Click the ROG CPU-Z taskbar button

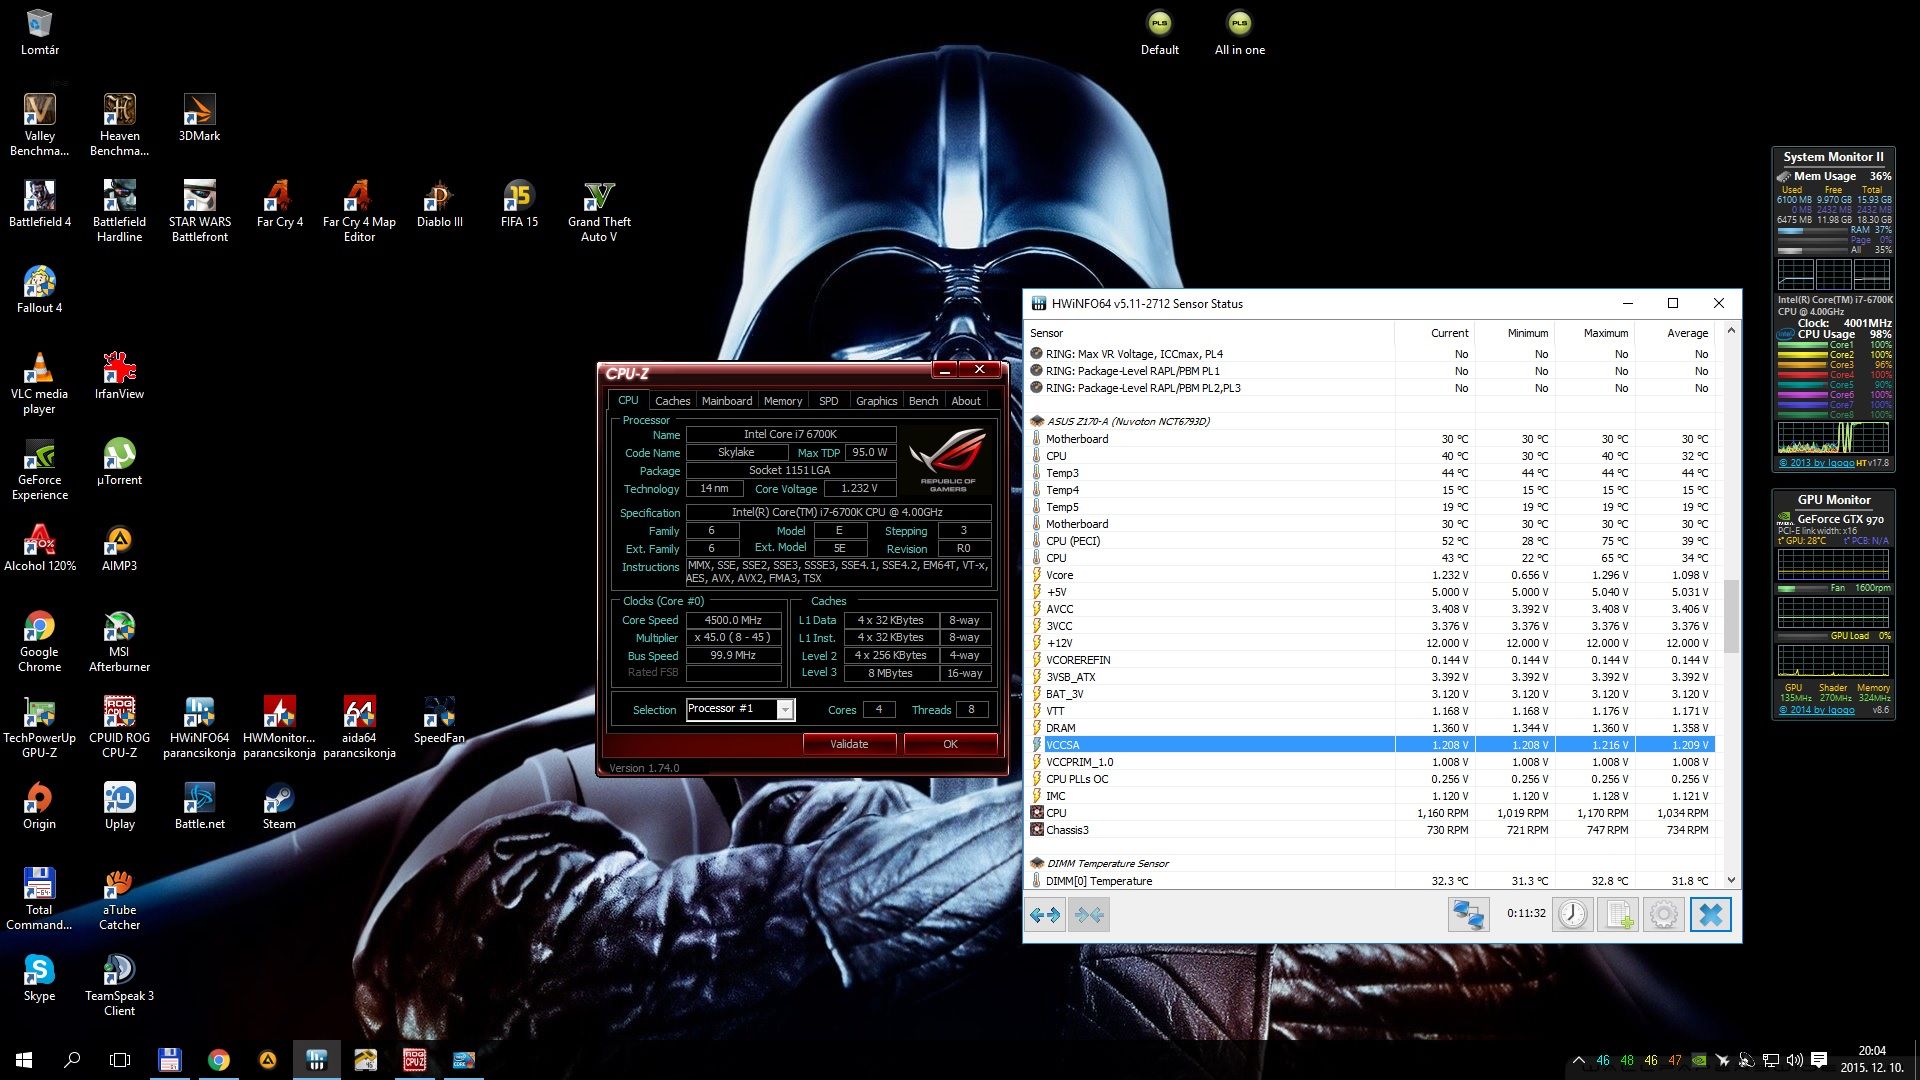click(x=414, y=1060)
